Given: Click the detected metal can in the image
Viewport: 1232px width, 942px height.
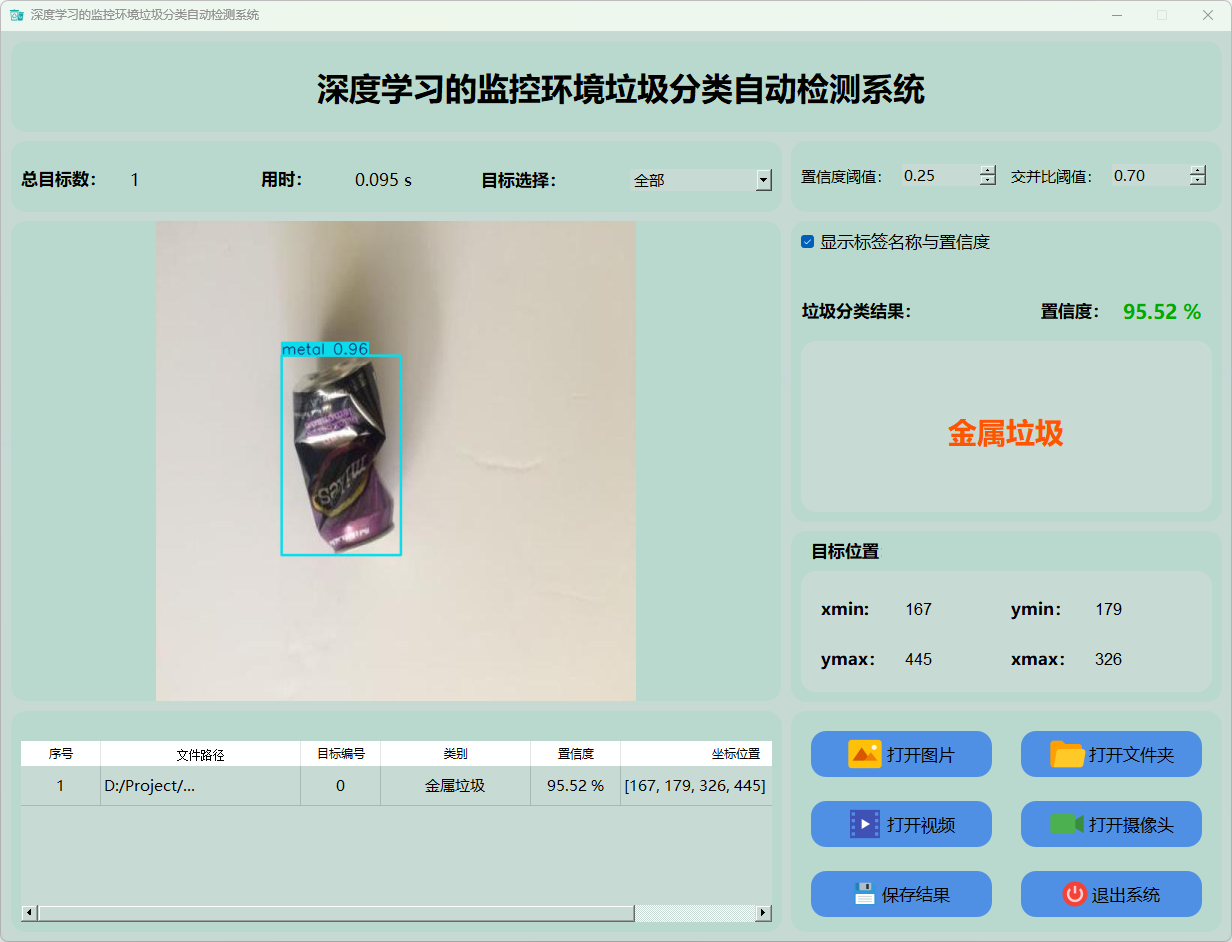Looking at the screenshot, I should coord(341,456).
